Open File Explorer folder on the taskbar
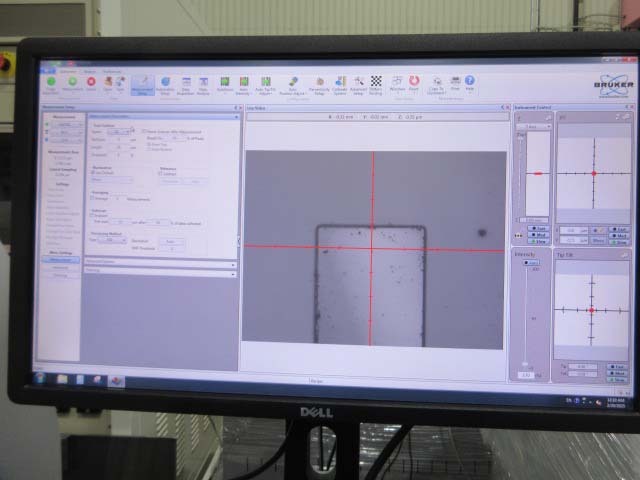Image resolution: width=640 pixels, height=480 pixels. pyautogui.click(x=62, y=379)
